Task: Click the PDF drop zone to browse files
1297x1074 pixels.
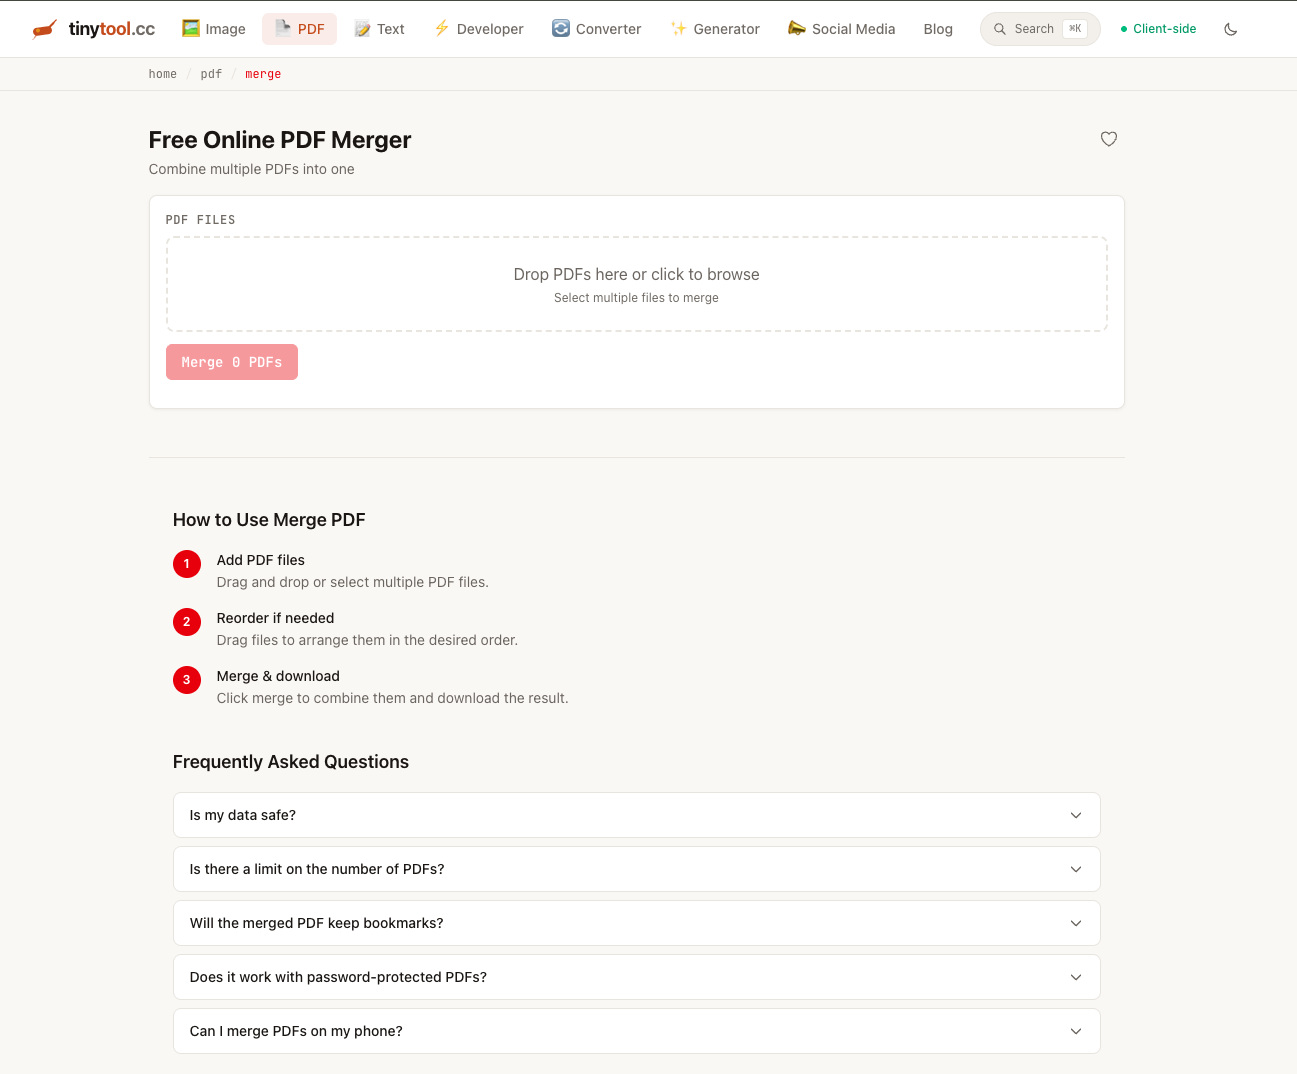Action: click(636, 283)
